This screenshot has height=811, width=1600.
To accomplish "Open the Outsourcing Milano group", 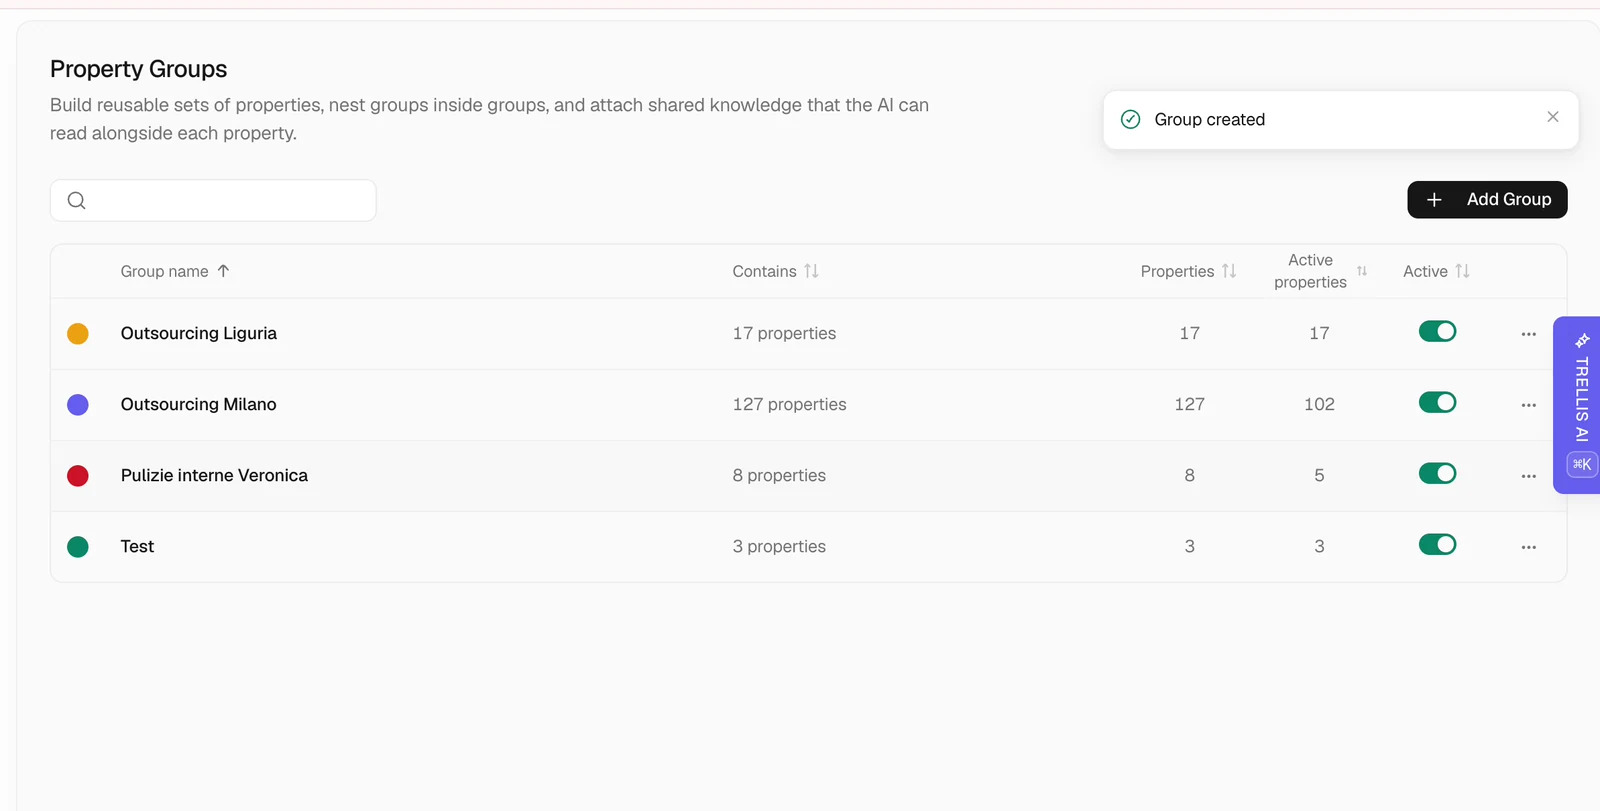I will tap(199, 404).
